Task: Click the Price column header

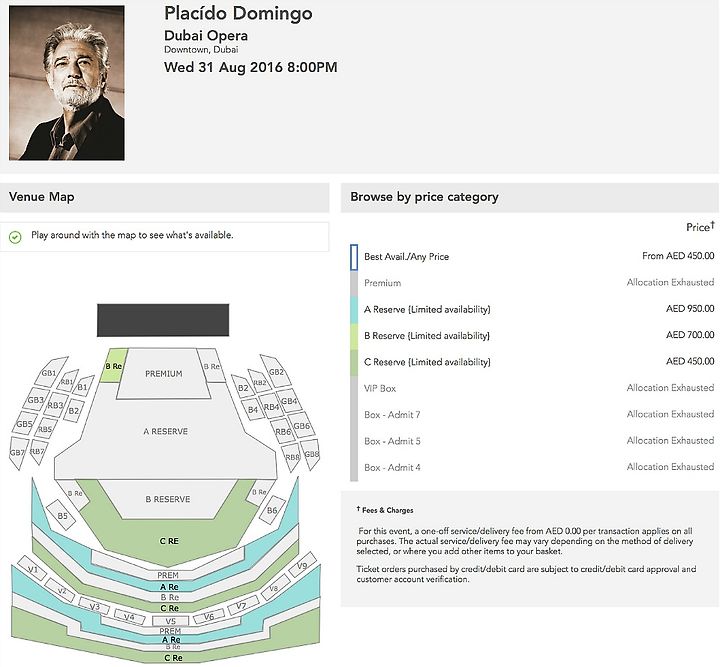Action: click(x=700, y=227)
